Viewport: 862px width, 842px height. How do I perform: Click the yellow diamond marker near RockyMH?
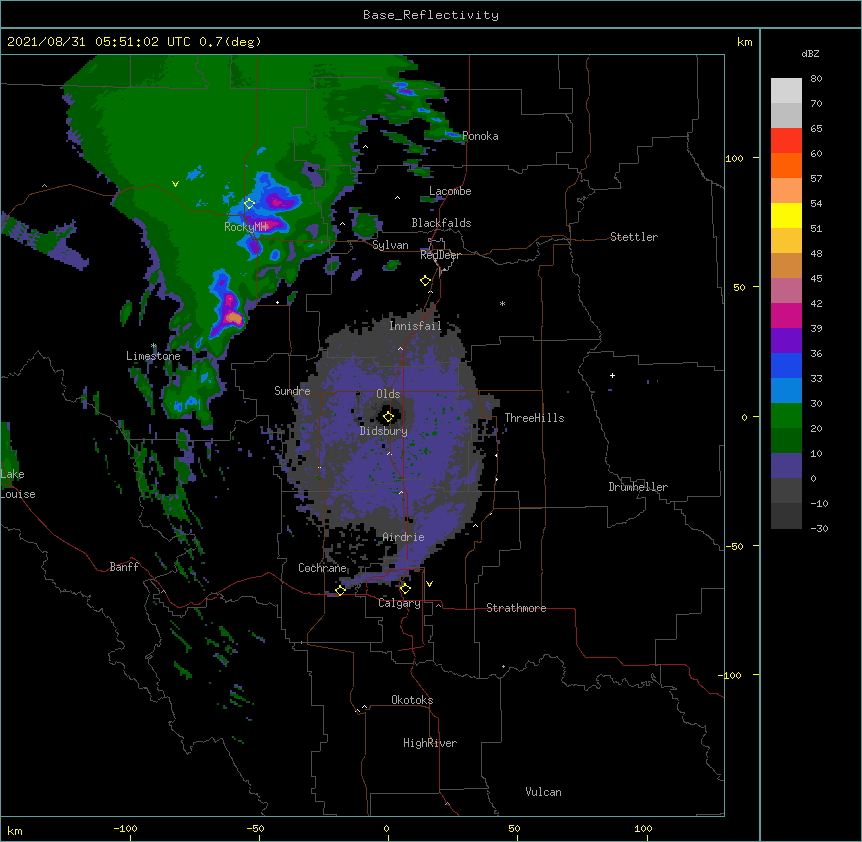(249, 204)
